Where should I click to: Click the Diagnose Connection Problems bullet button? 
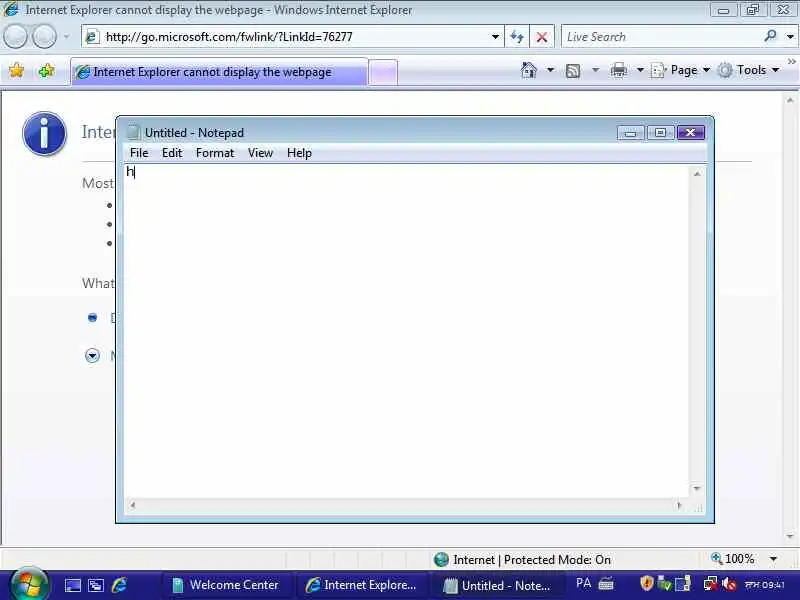(x=92, y=318)
